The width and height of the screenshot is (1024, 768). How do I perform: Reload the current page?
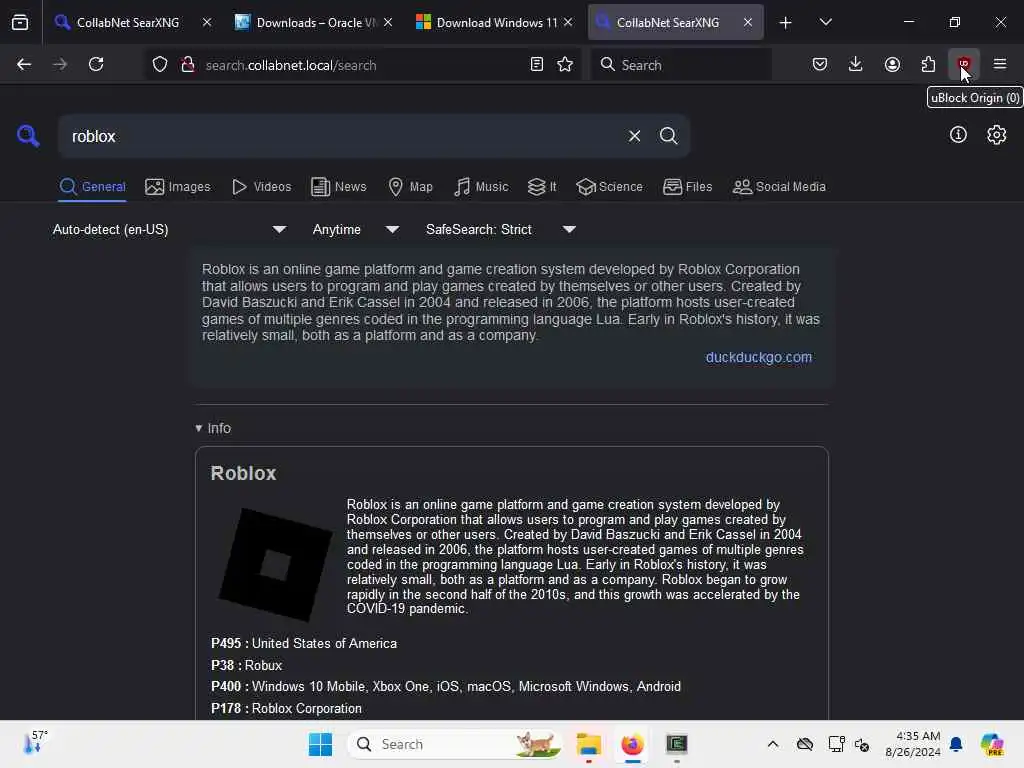tap(96, 64)
